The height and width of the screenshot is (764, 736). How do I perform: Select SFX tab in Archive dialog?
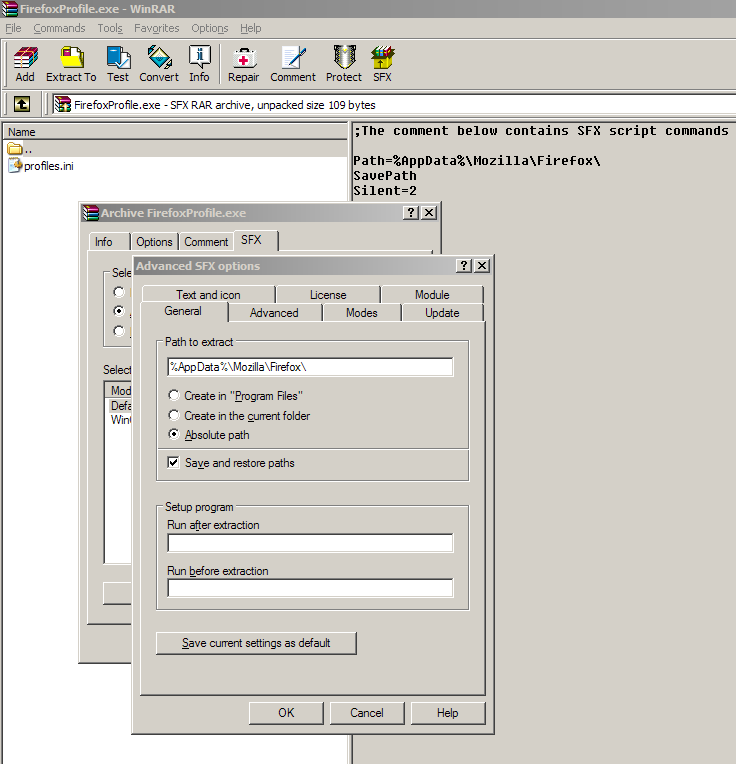pos(256,240)
